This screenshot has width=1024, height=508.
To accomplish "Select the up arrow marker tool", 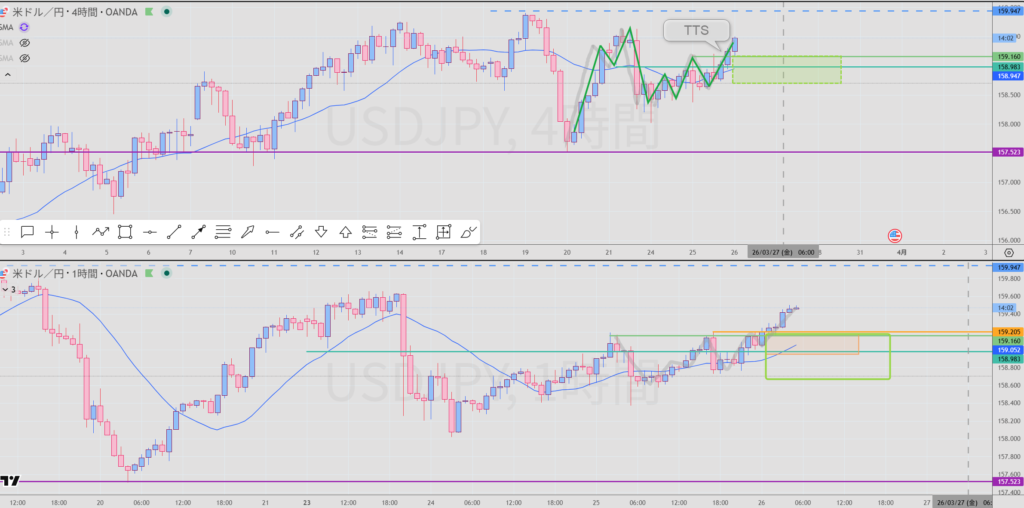I will coord(345,232).
